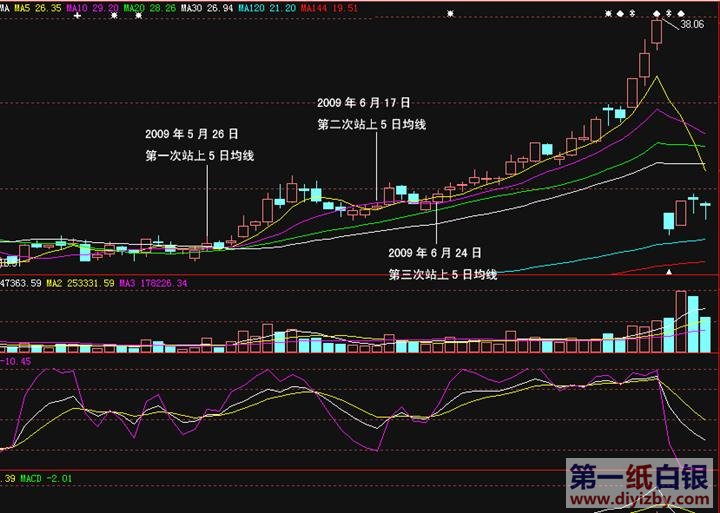The image size is (720, 513).
Task: Open the www.diyizby.com watermark link
Action: [640, 497]
